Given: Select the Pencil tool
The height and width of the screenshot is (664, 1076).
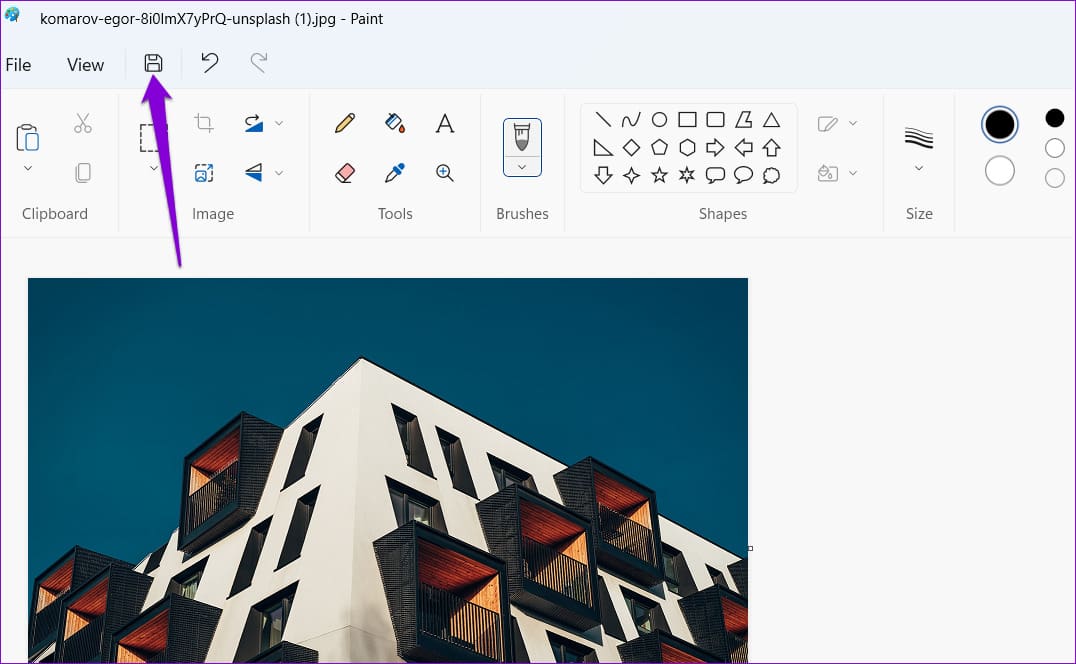Looking at the screenshot, I should (x=345, y=123).
